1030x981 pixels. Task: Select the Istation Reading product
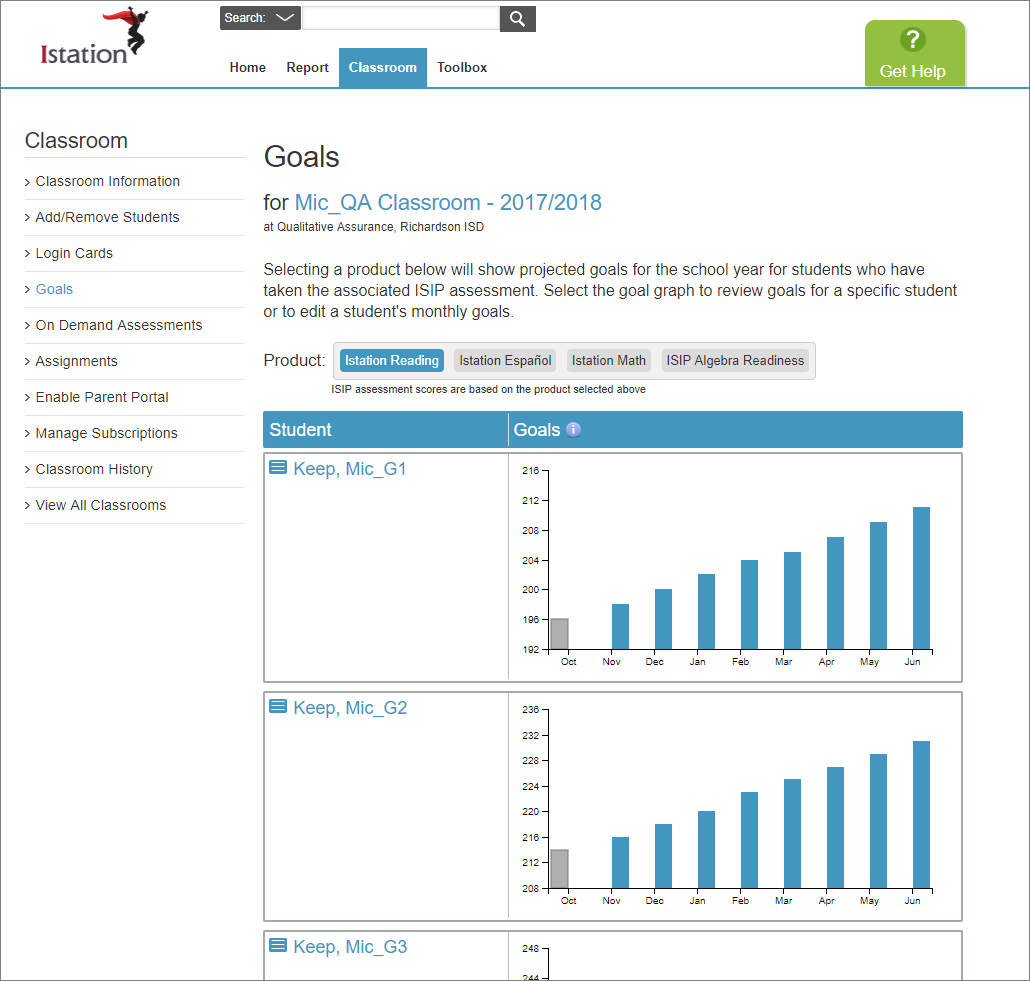coord(392,361)
